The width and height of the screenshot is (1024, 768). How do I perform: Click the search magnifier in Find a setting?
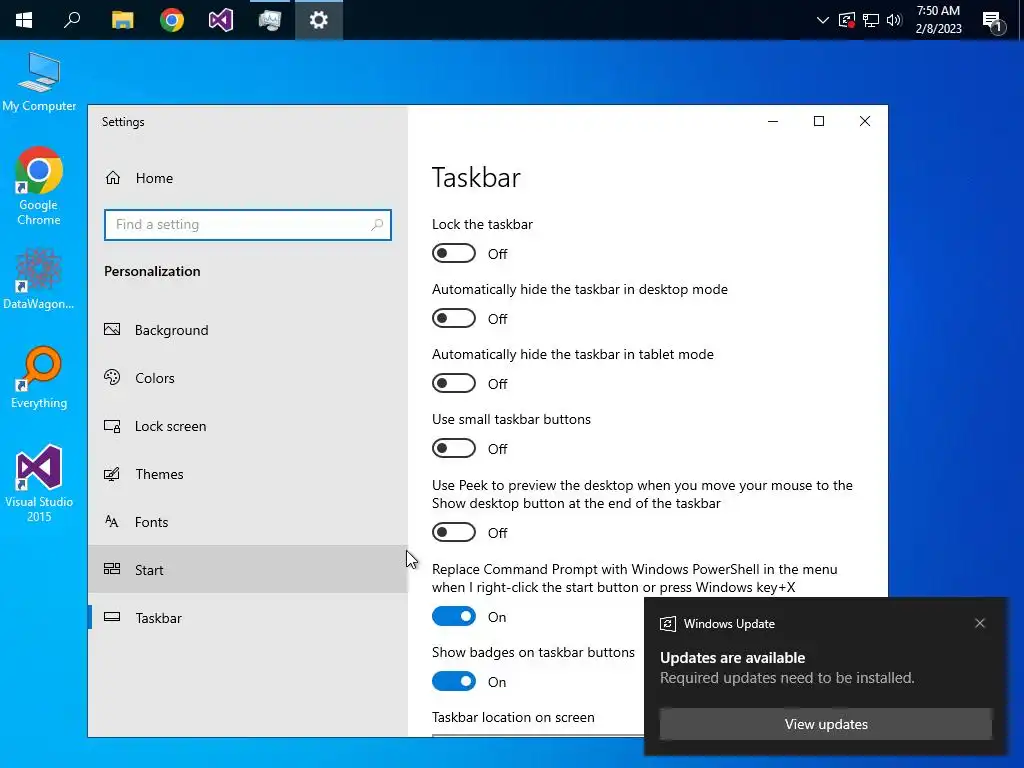(377, 225)
